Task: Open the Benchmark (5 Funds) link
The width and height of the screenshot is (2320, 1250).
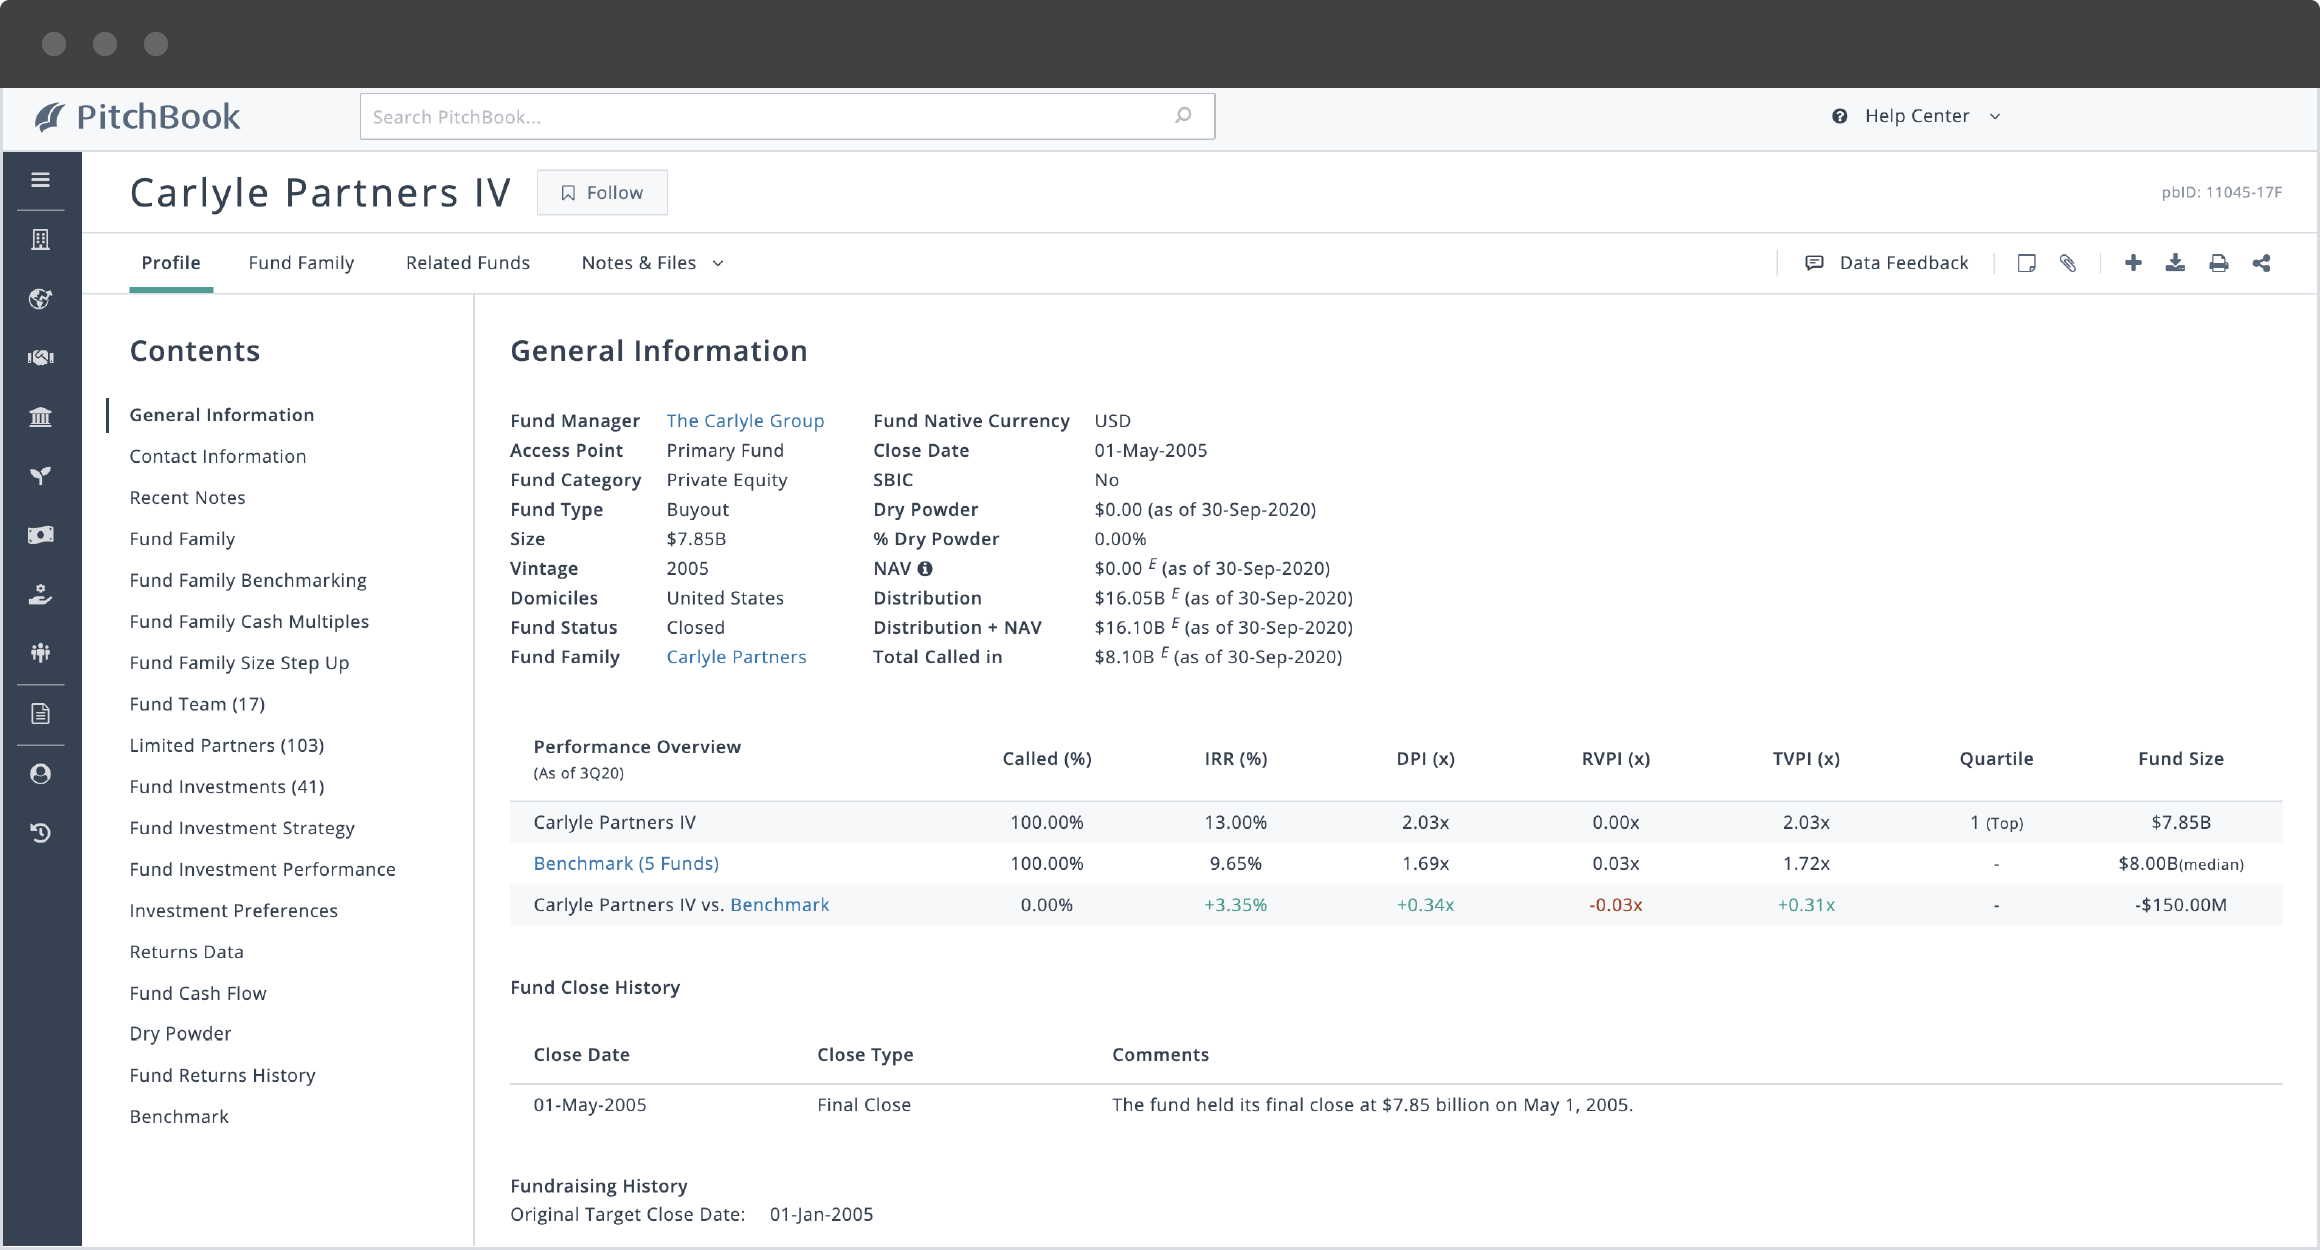Action: point(626,863)
